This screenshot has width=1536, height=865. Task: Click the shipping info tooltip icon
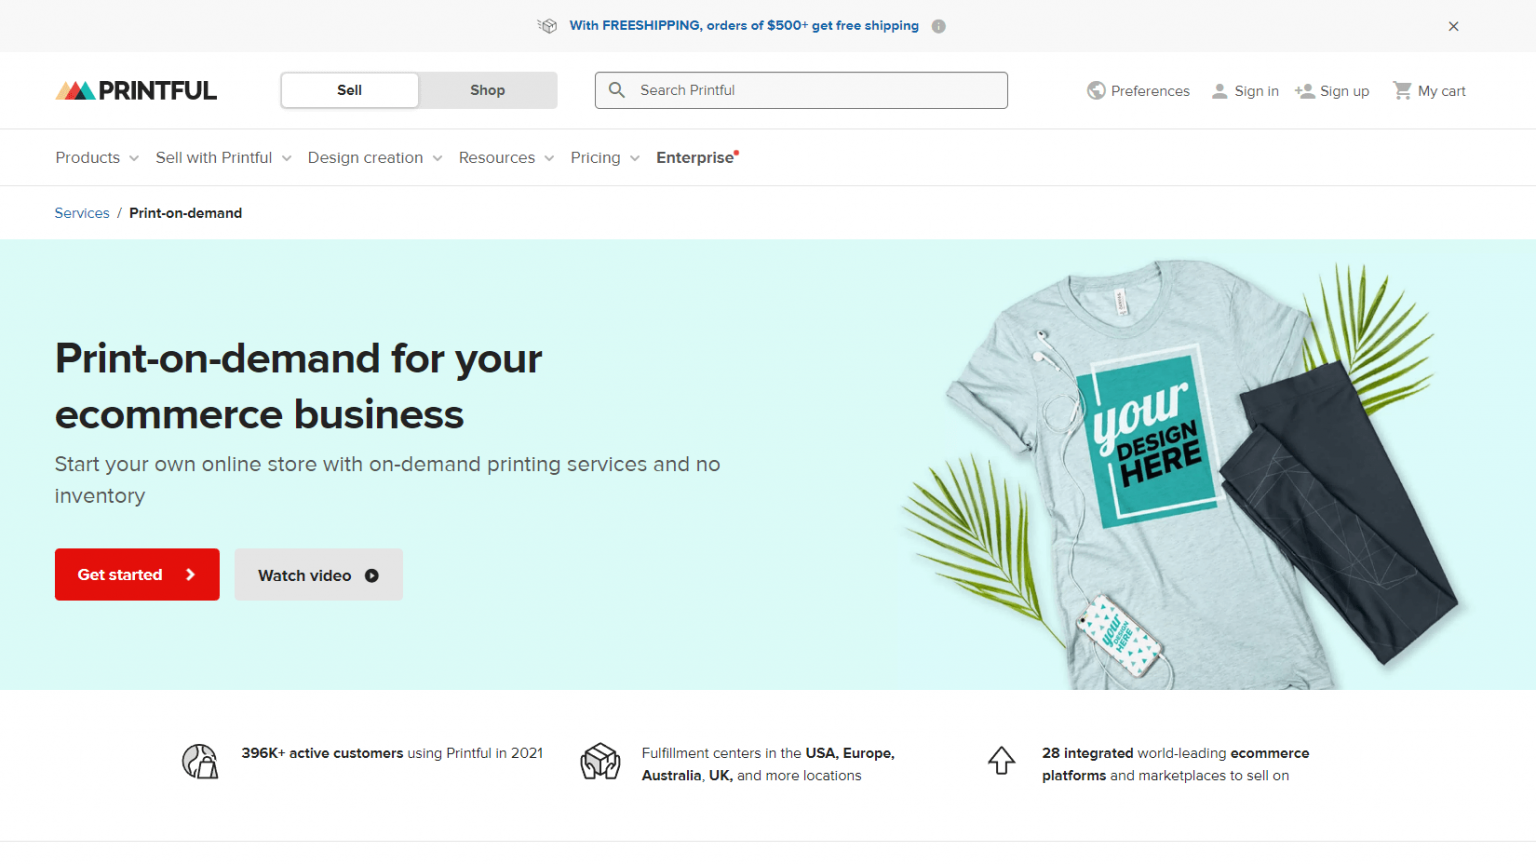point(938,26)
